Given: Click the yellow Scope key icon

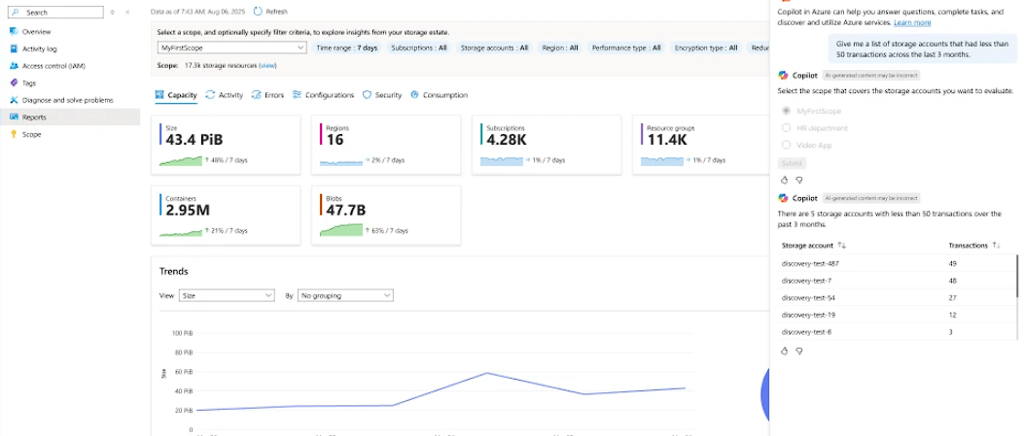Looking at the screenshot, I should point(14,134).
